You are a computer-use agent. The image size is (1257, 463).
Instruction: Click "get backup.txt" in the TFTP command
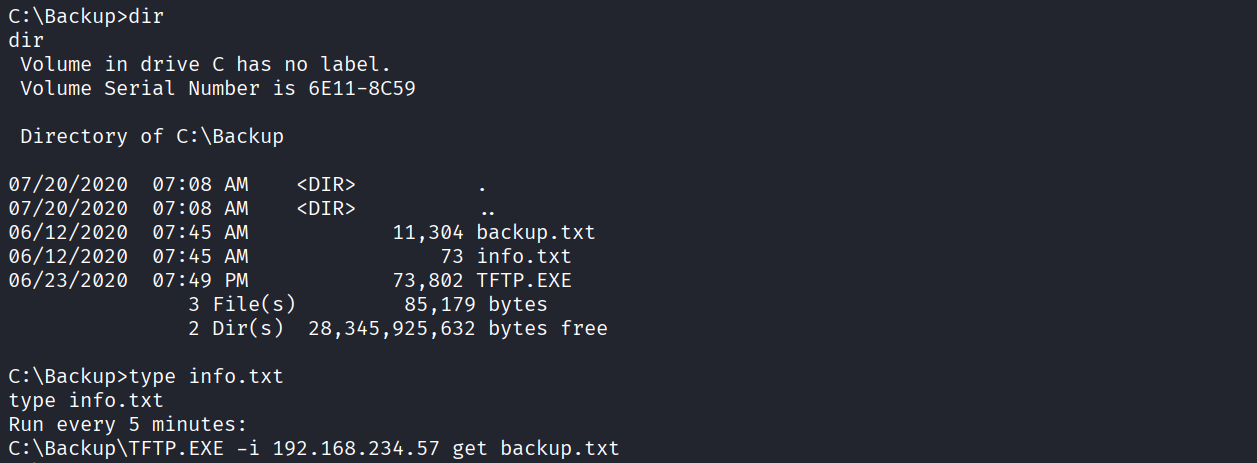point(535,449)
